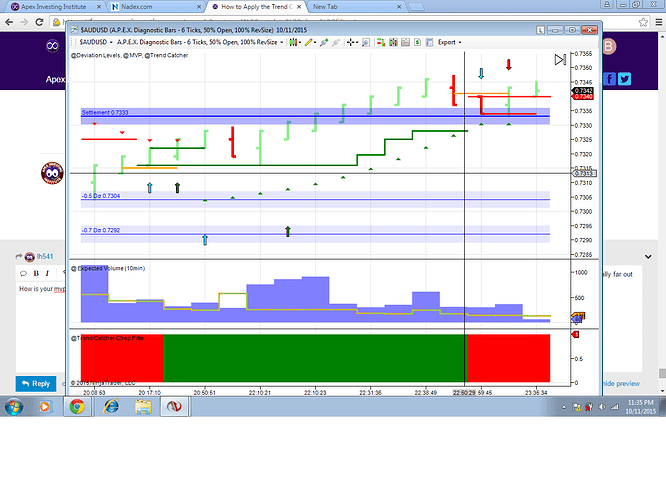Click the Chrome profile person button
The width and height of the screenshot is (666, 500).
point(607,4)
